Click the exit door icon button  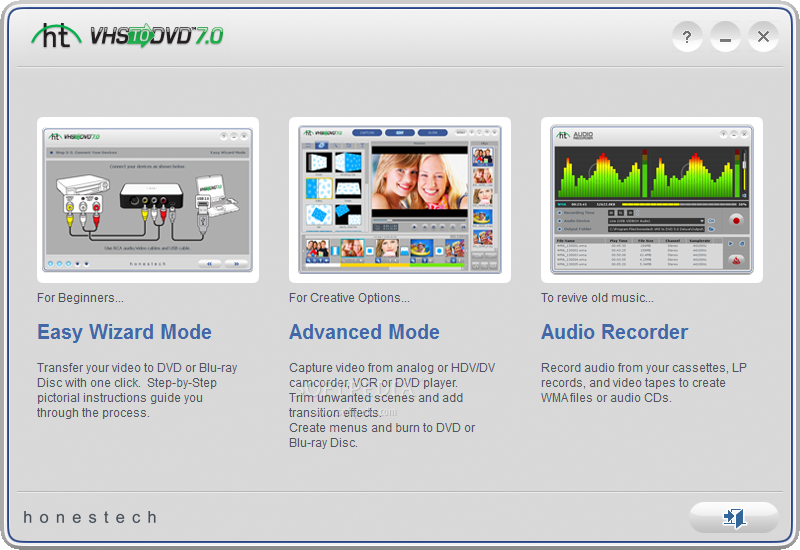734,517
